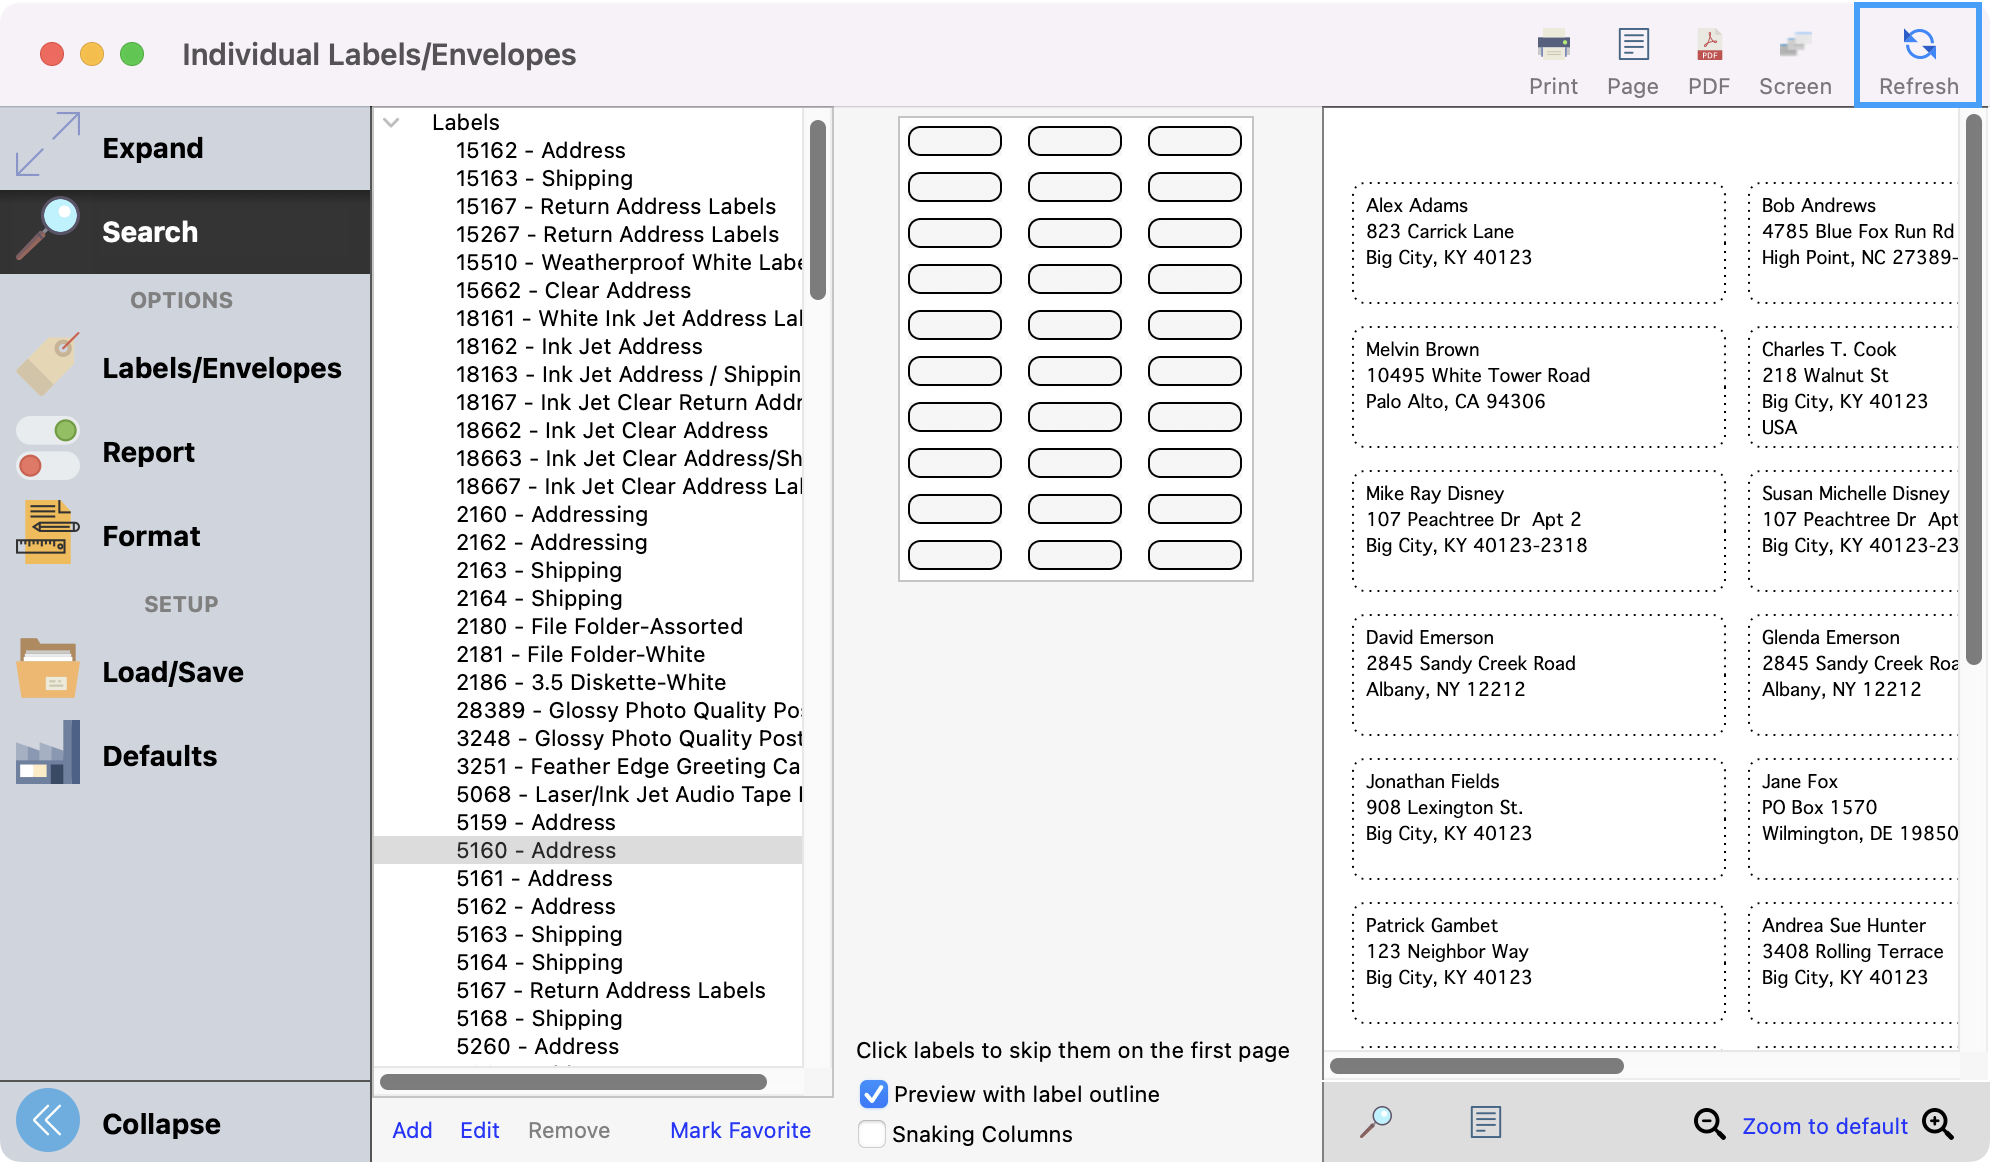The image size is (1990, 1162).
Task: Click Expand at the sidebar top
Action: click(152, 147)
